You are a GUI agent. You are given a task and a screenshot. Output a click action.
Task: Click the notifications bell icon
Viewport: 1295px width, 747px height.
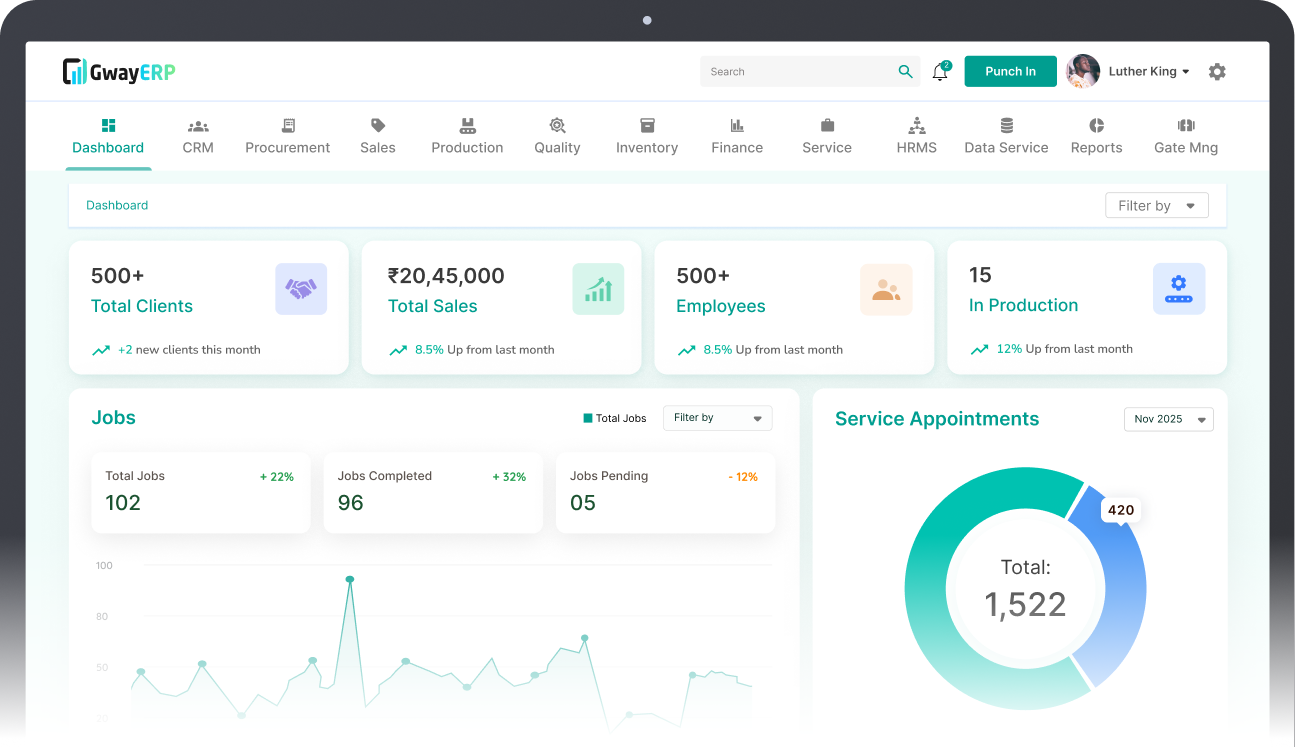click(940, 72)
